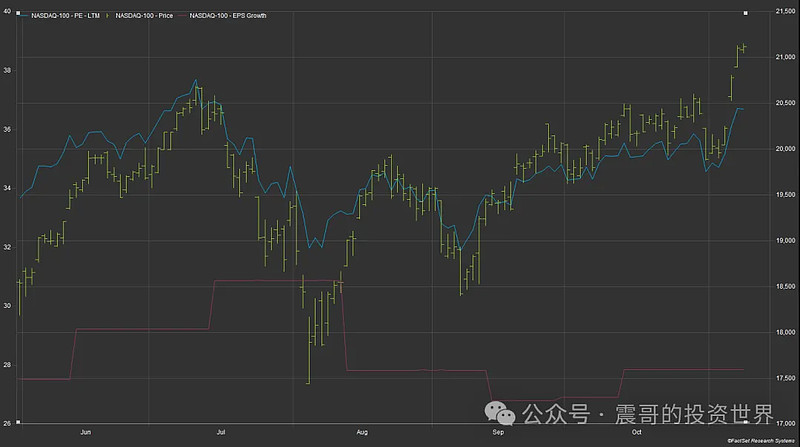Click the 19,500 value on the right axis
800x447 pixels.
(x=785, y=195)
